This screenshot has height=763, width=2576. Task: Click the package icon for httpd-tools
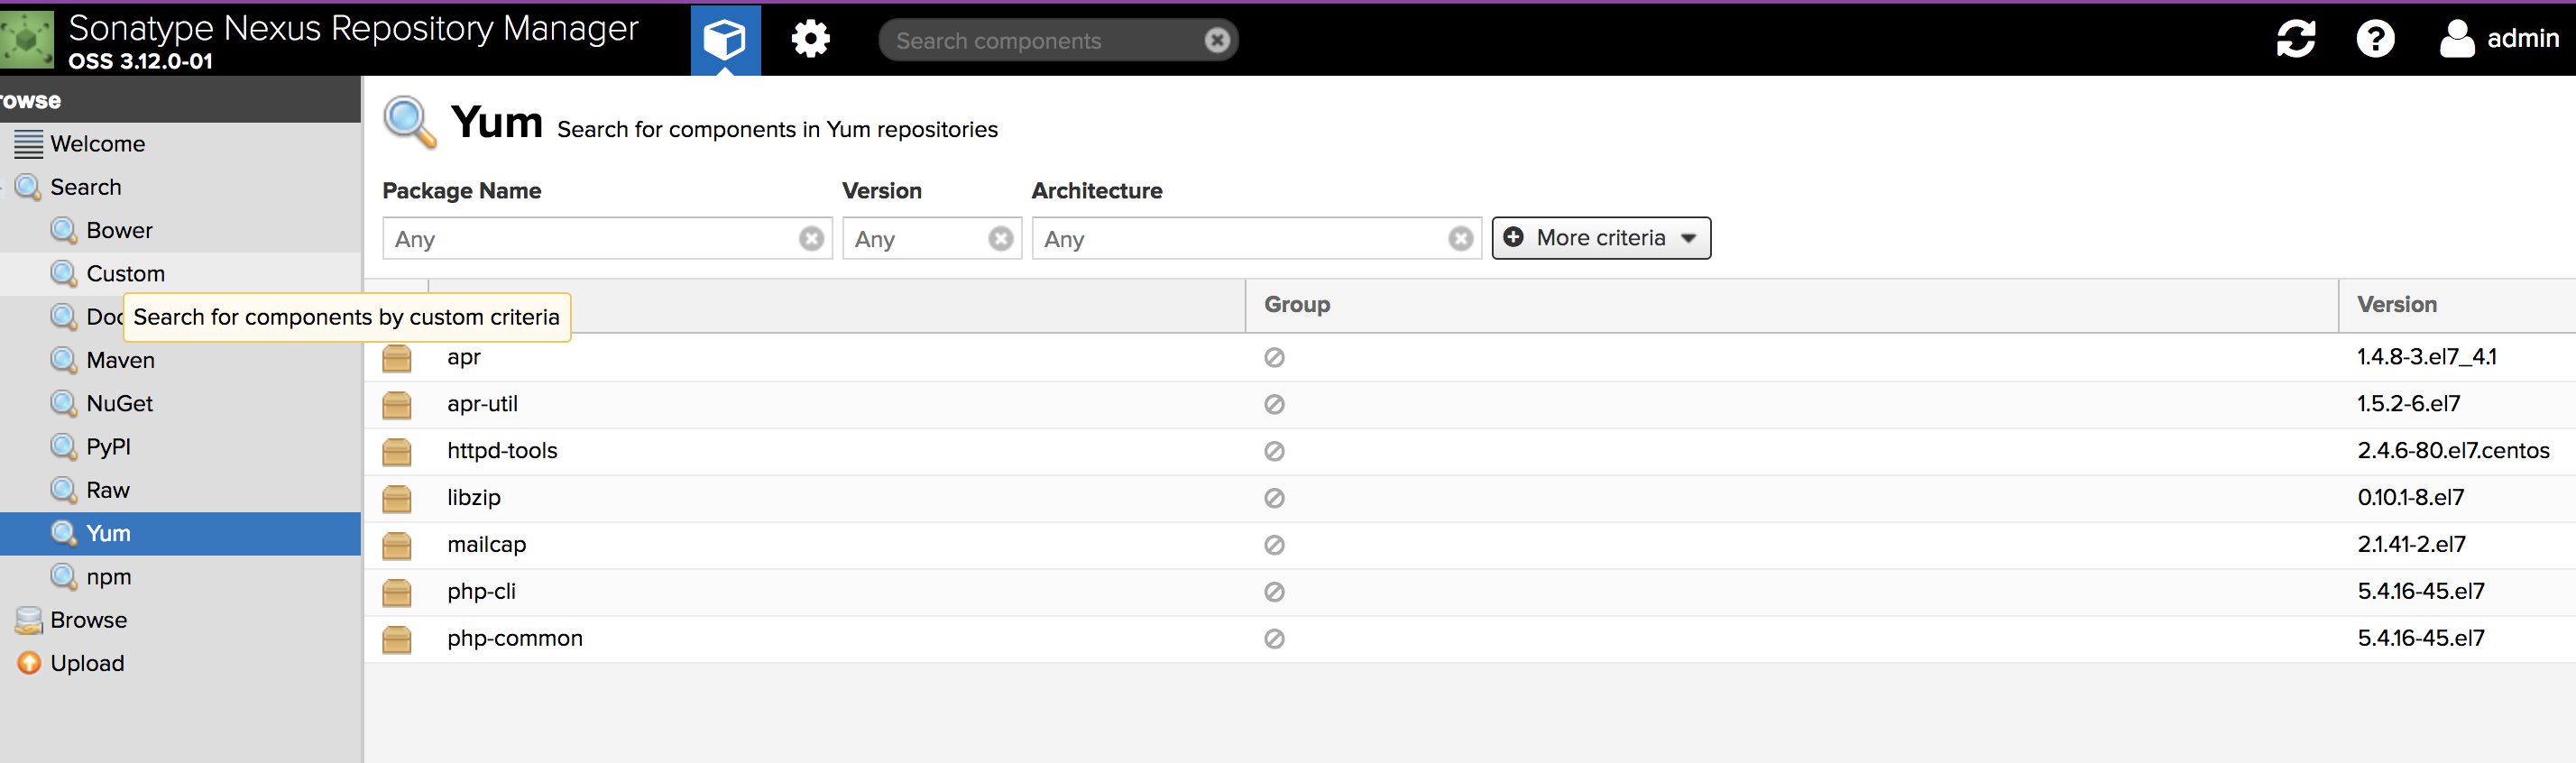[397, 451]
